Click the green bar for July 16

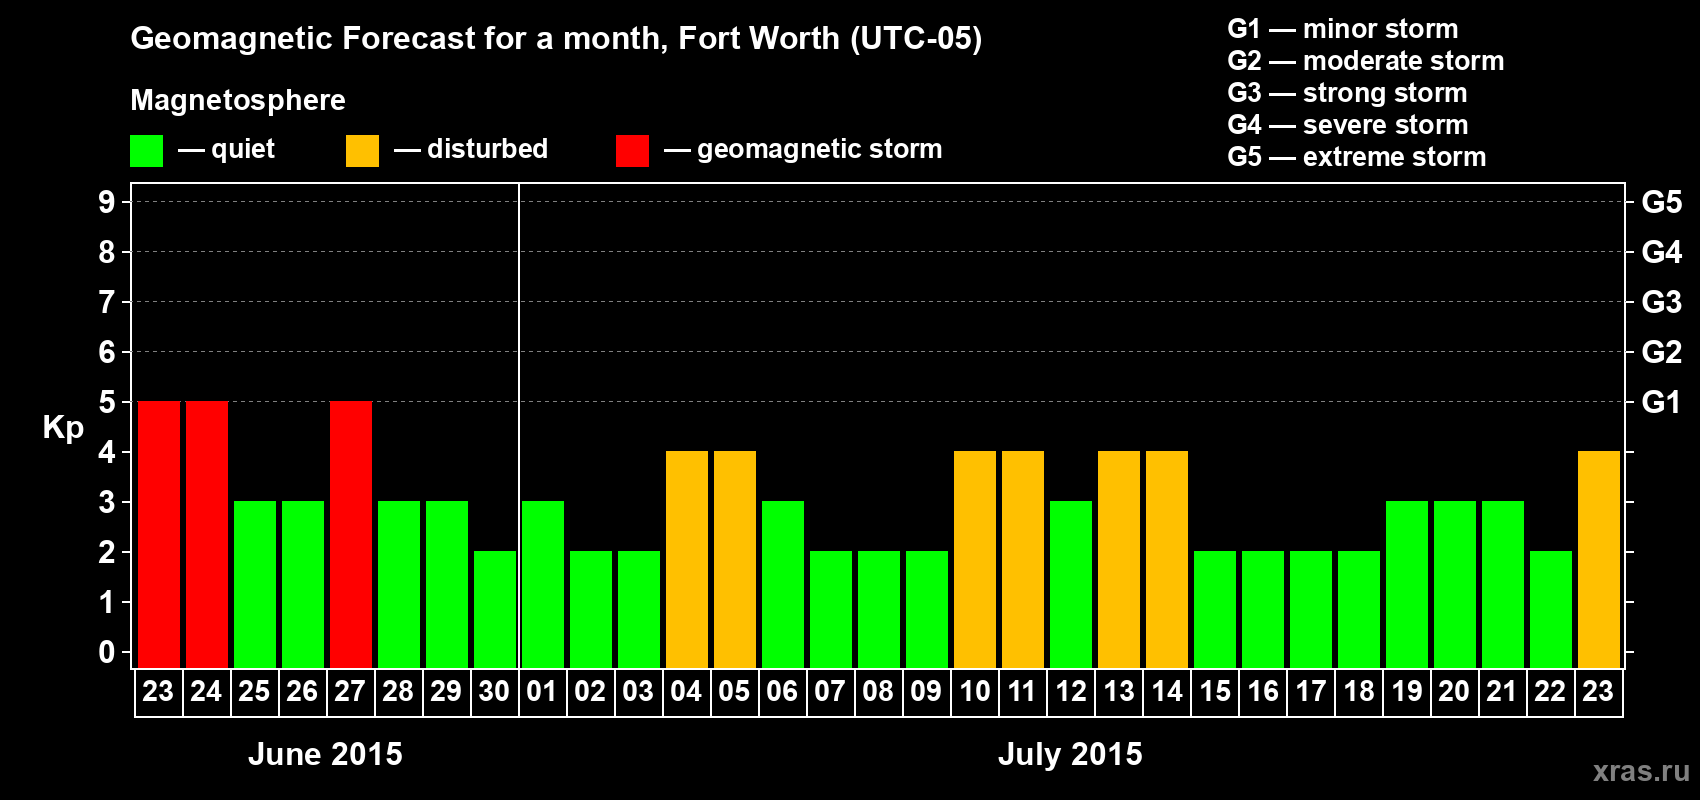(1263, 609)
